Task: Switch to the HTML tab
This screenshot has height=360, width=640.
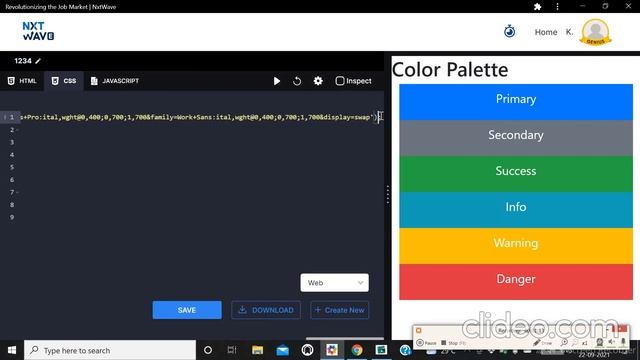Action: [x=22, y=81]
